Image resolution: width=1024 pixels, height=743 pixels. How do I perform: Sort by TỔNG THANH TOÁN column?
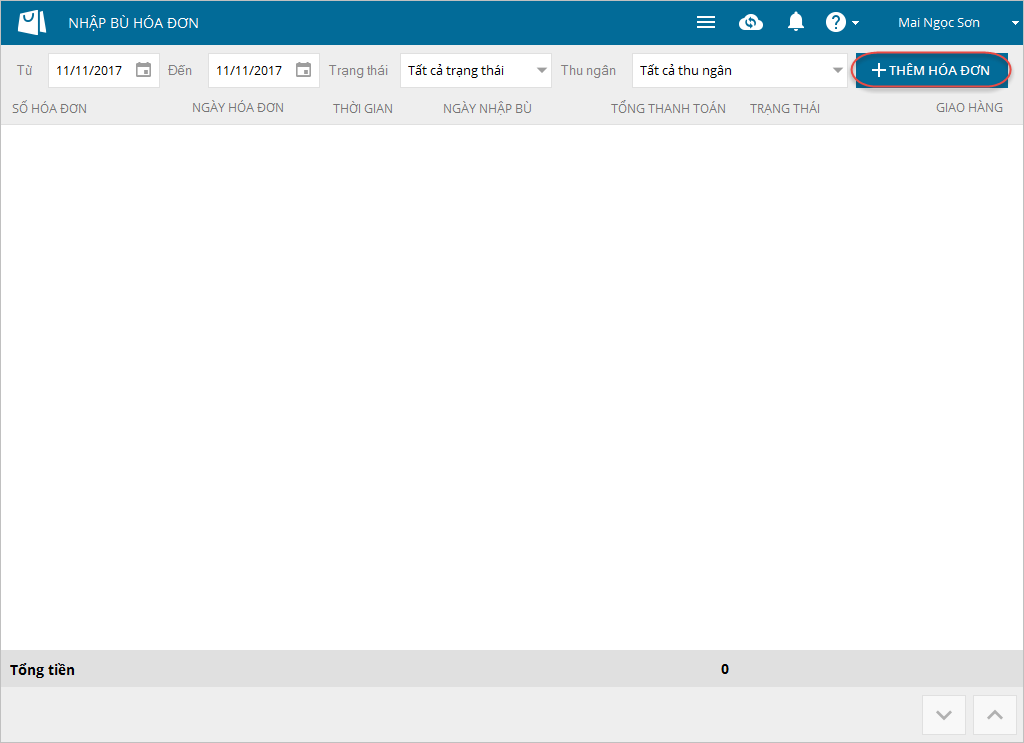(x=668, y=108)
